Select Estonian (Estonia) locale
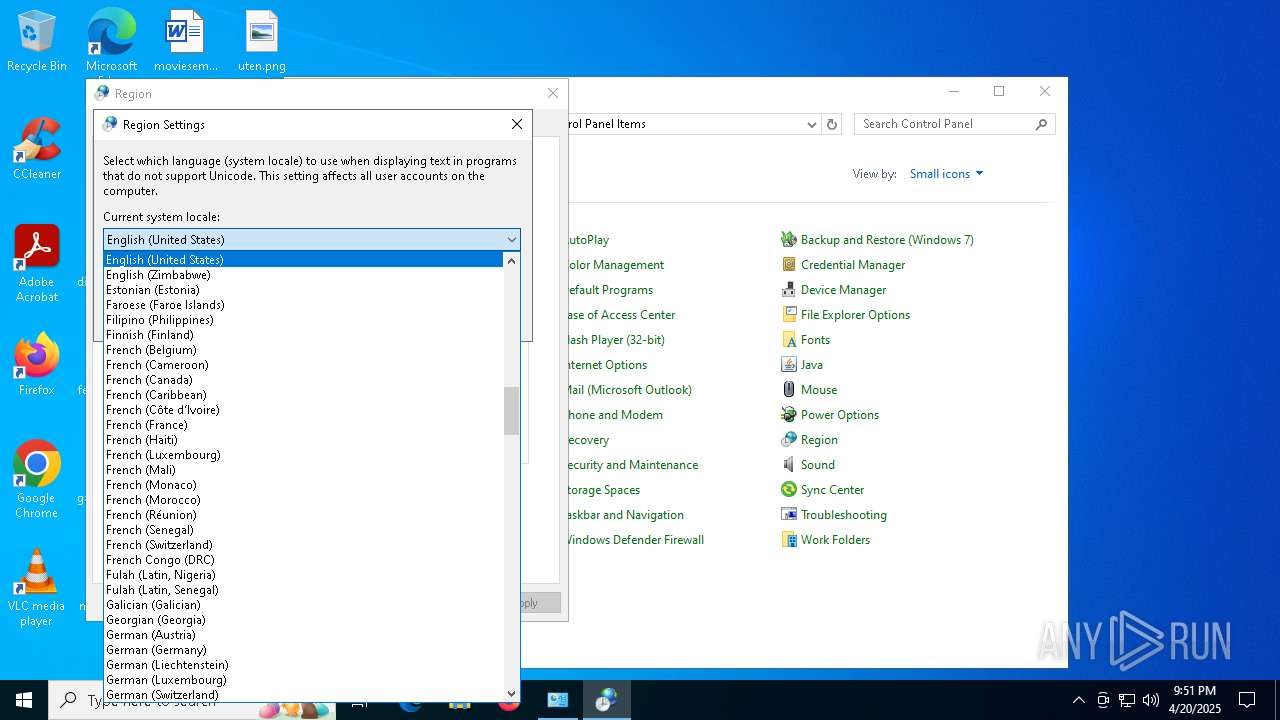 (x=303, y=290)
